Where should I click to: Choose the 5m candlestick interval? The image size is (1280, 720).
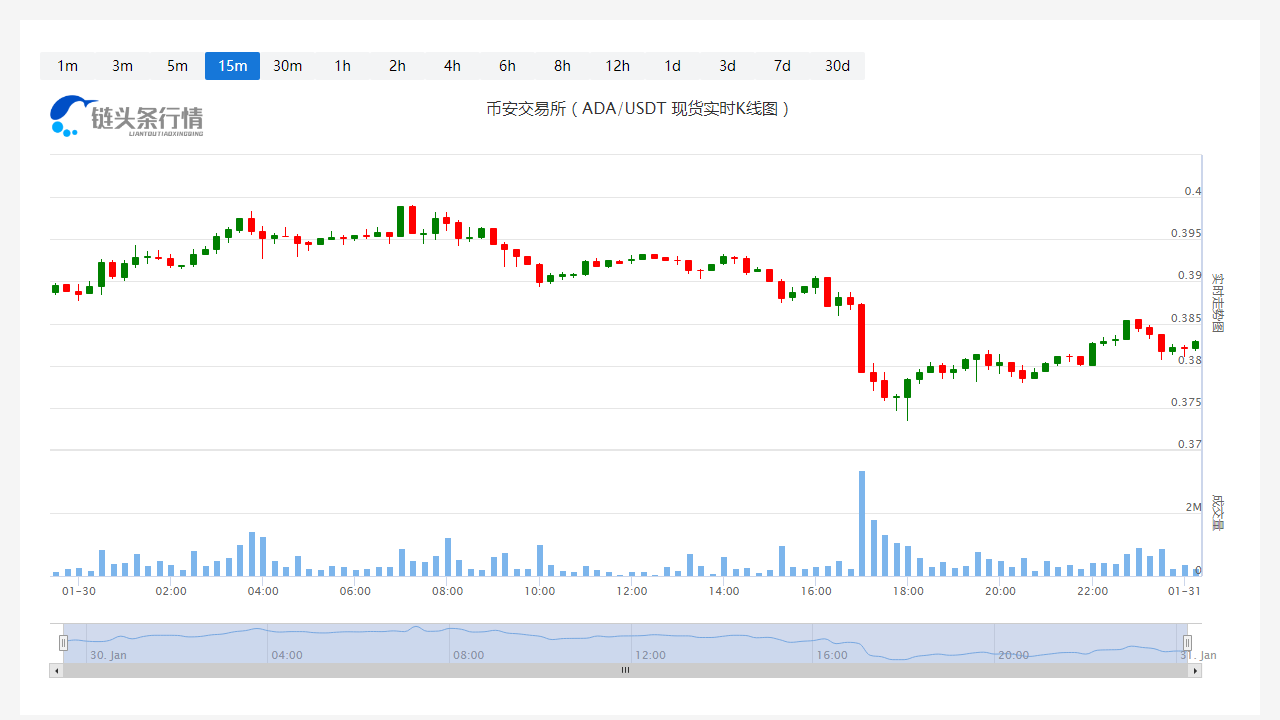(177, 66)
